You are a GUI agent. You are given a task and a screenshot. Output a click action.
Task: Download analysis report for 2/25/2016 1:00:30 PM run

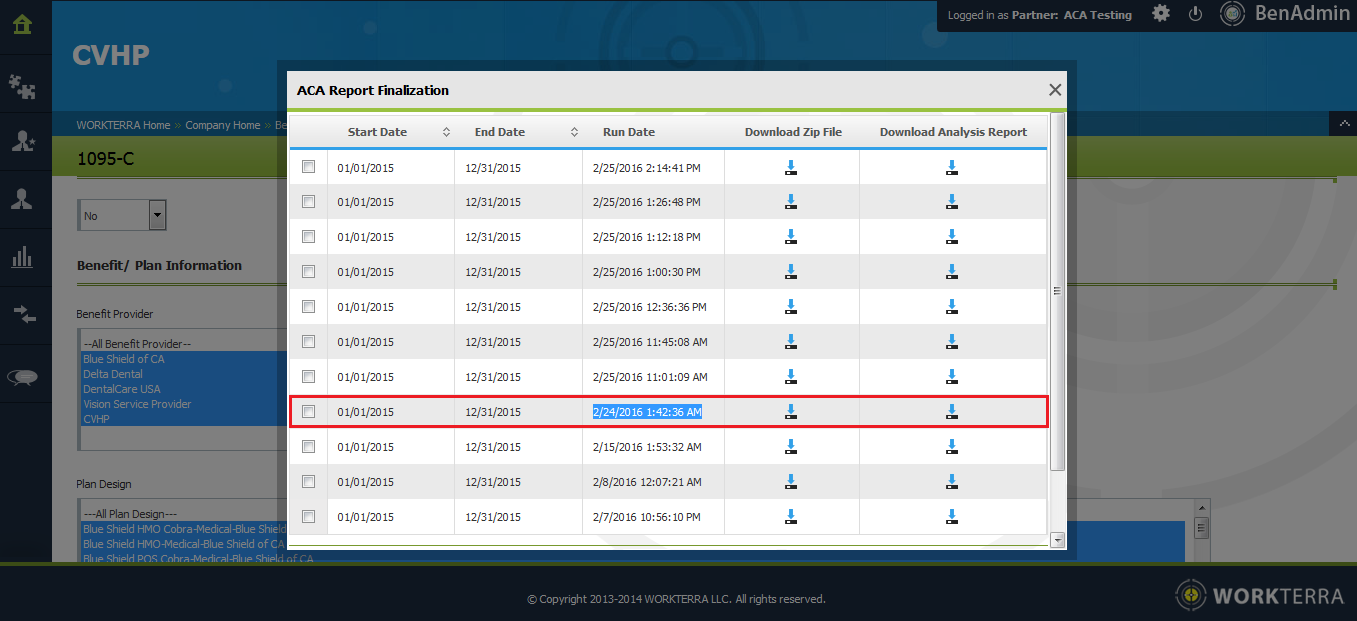click(952, 272)
